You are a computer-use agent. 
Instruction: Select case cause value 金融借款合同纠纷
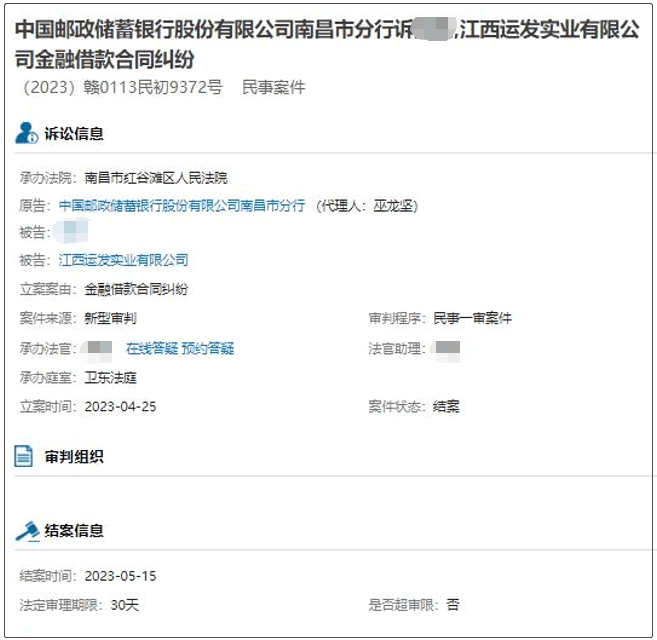tap(136, 289)
